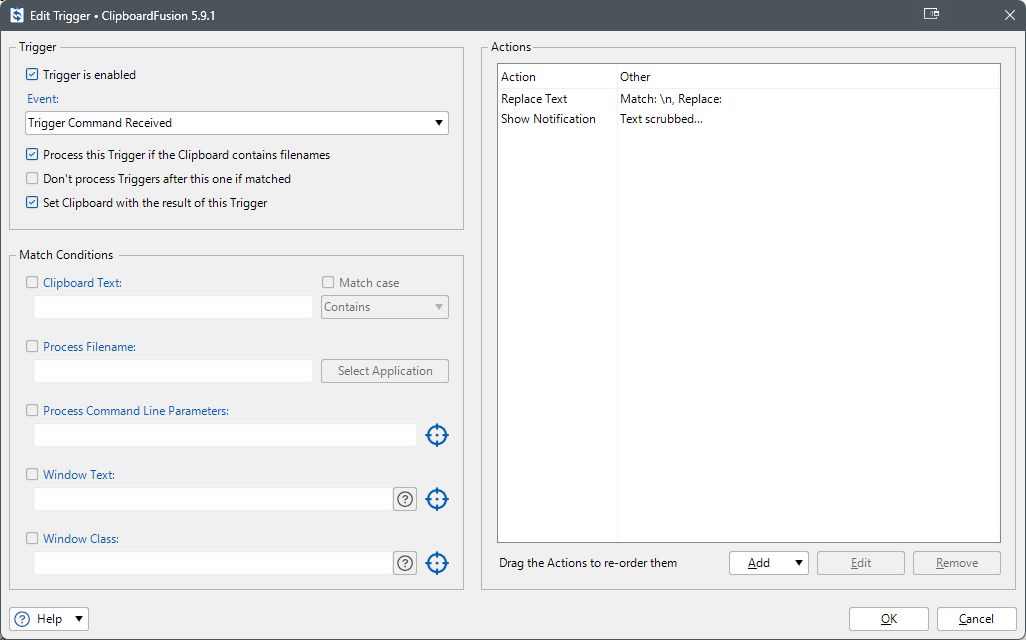Click the Edit action button
Image resolution: width=1026 pixels, height=640 pixels.
860,563
